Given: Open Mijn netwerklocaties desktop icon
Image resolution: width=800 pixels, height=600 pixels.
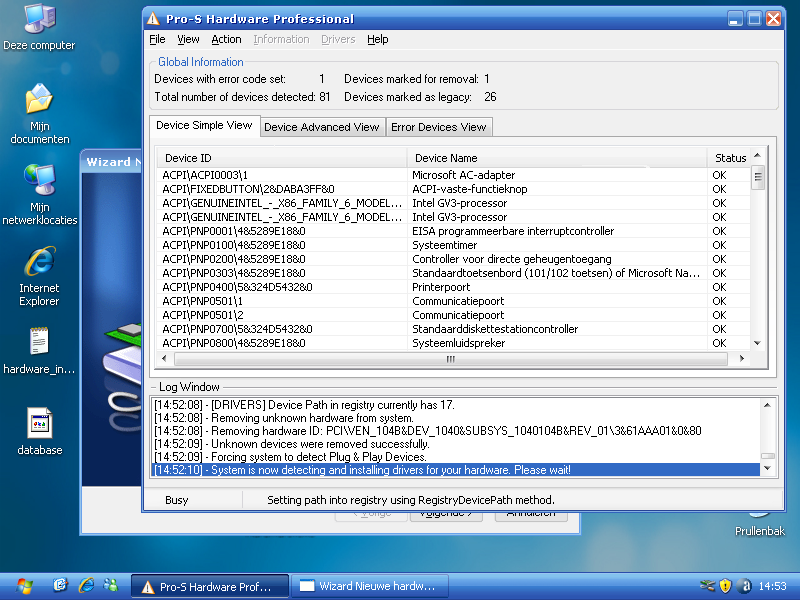Looking at the screenshot, I should tap(39, 195).
